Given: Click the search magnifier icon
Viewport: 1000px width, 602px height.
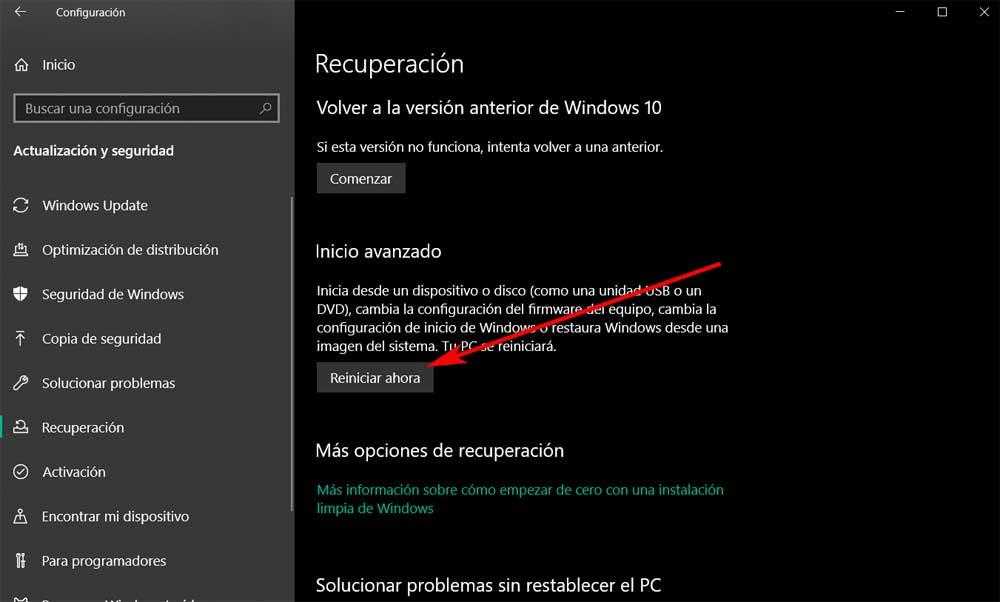Looking at the screenshot, I should pyautogui.click(x=265, y=108).
